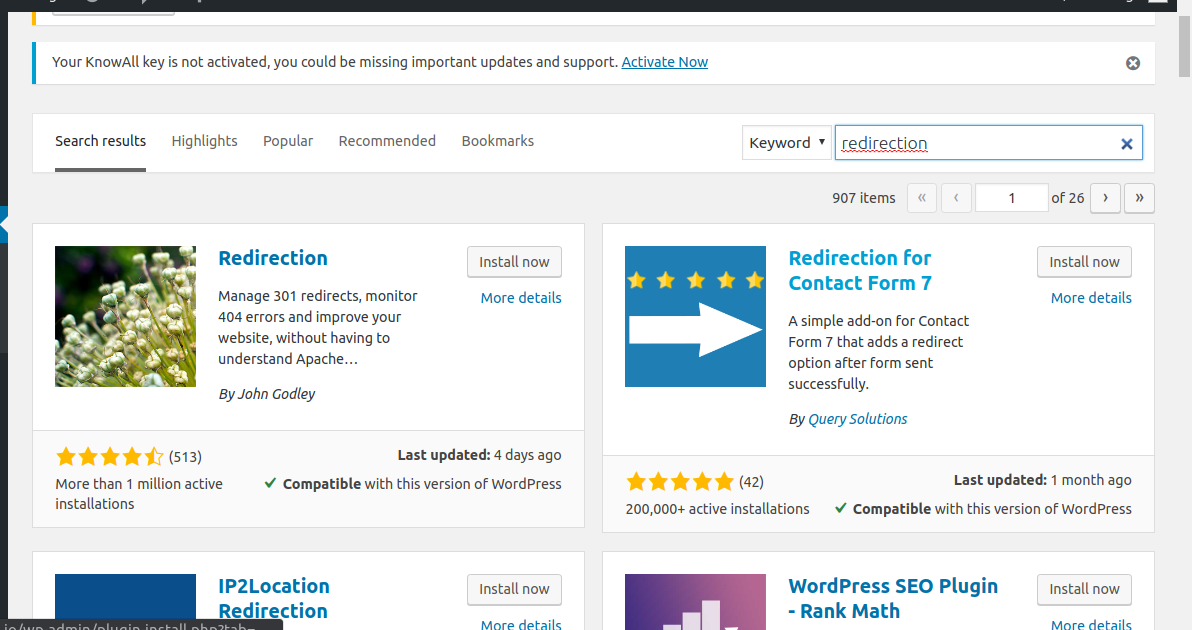Open the Rank Math plugin thumbnail
The height and width of the screenshot is (630, 1192).
pyautogui.click(x=696, y=602)
